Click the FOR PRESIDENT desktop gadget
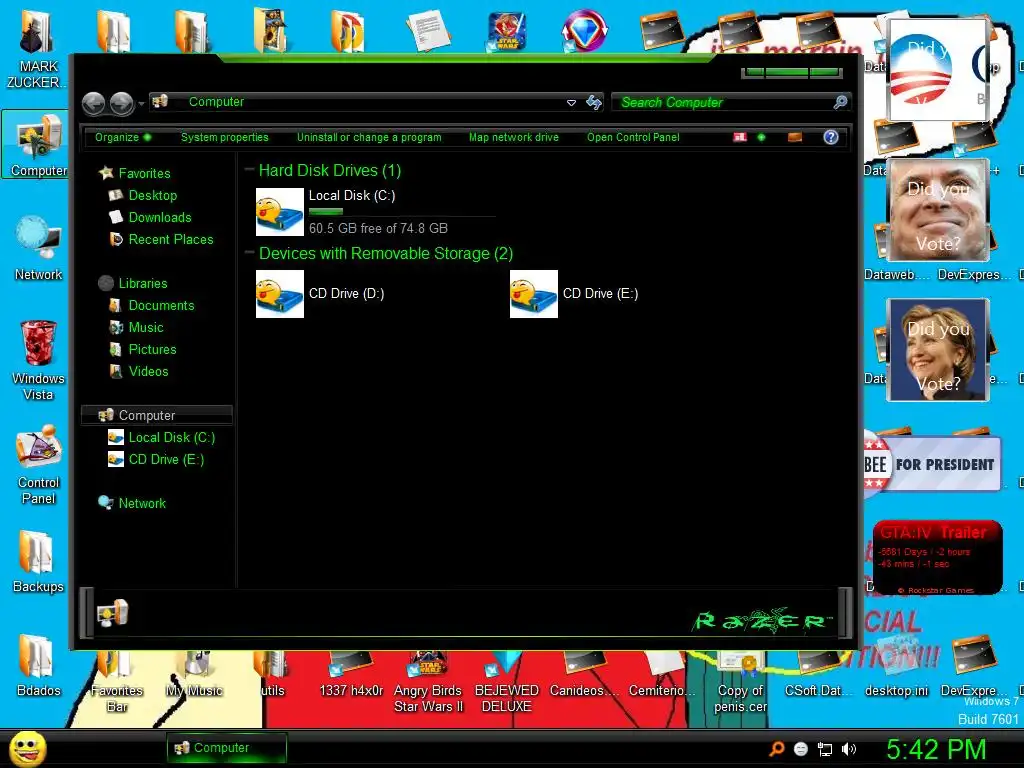 click(x=933, y=464)
